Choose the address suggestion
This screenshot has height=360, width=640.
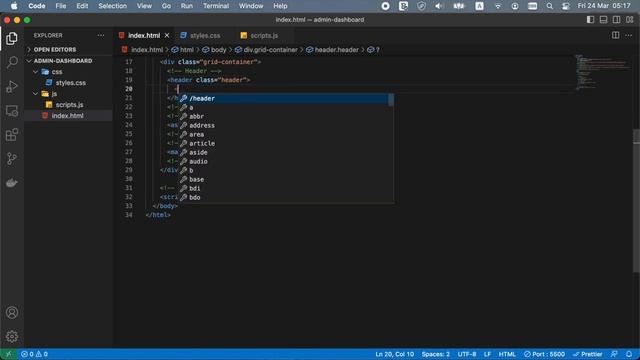[285, 125]
